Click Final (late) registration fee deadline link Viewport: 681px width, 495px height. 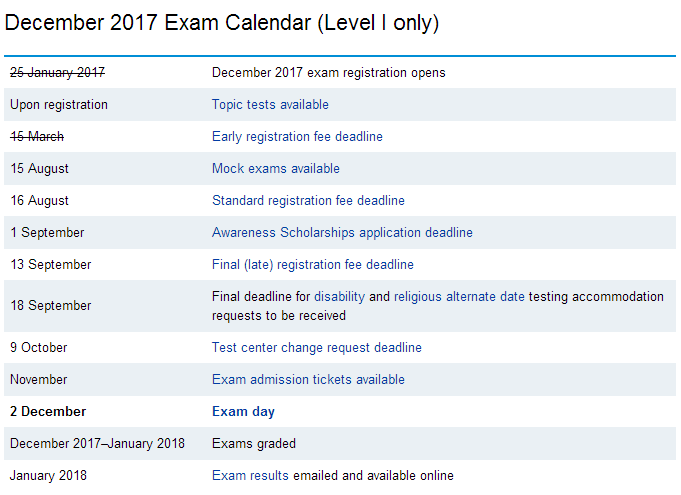[x=312, y=264]
